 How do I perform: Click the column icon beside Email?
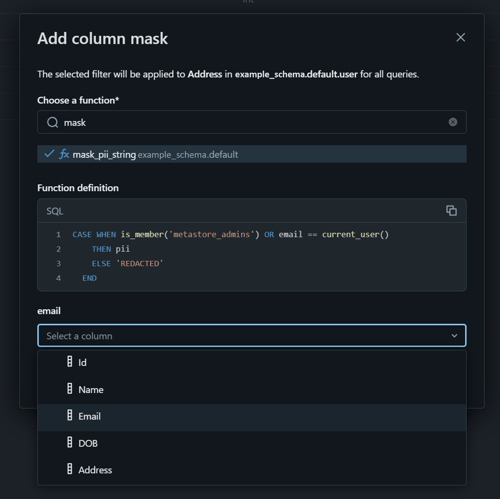coord(70,415)
